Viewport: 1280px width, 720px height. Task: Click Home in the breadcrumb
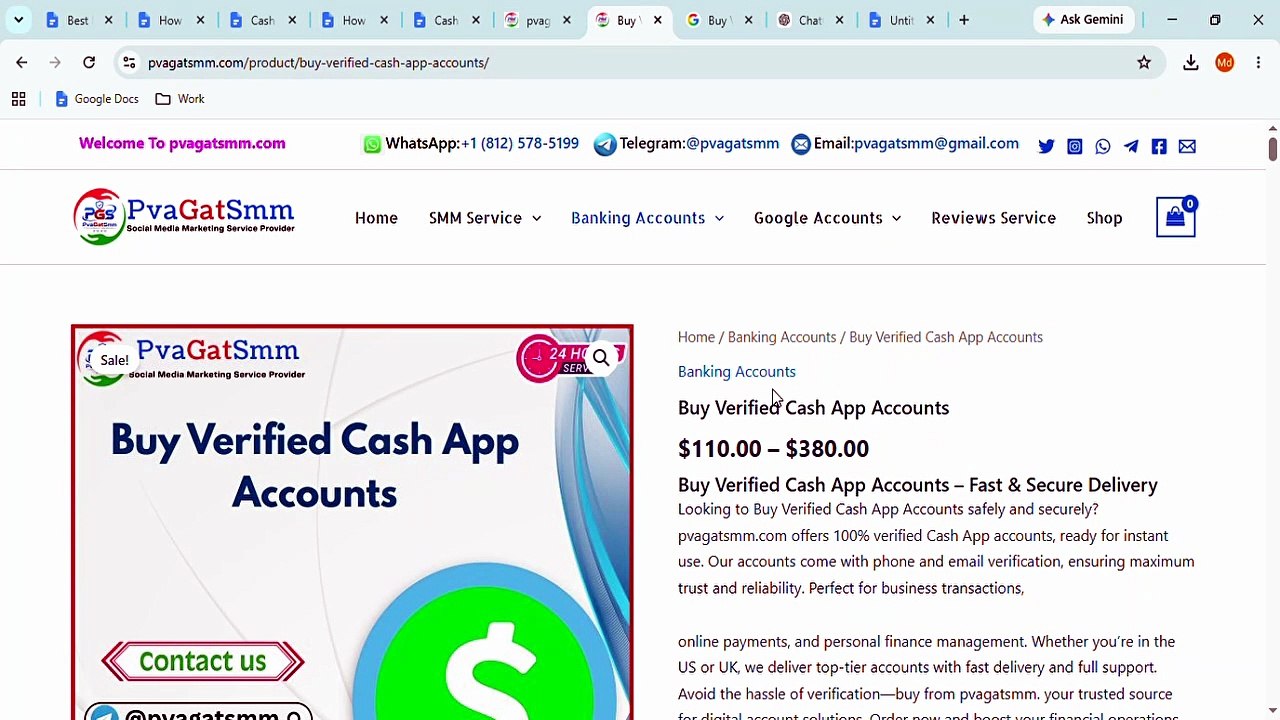click(696, 337)
